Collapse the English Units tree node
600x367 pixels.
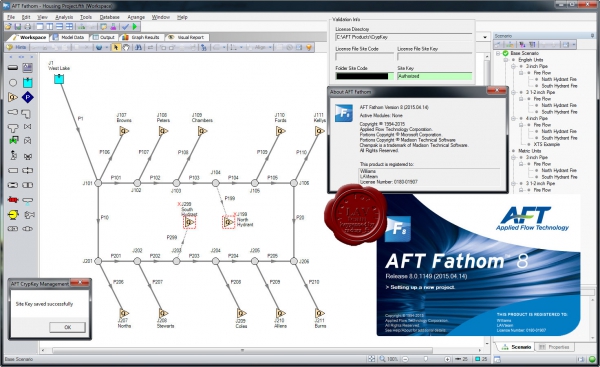(x=505, y=60)
